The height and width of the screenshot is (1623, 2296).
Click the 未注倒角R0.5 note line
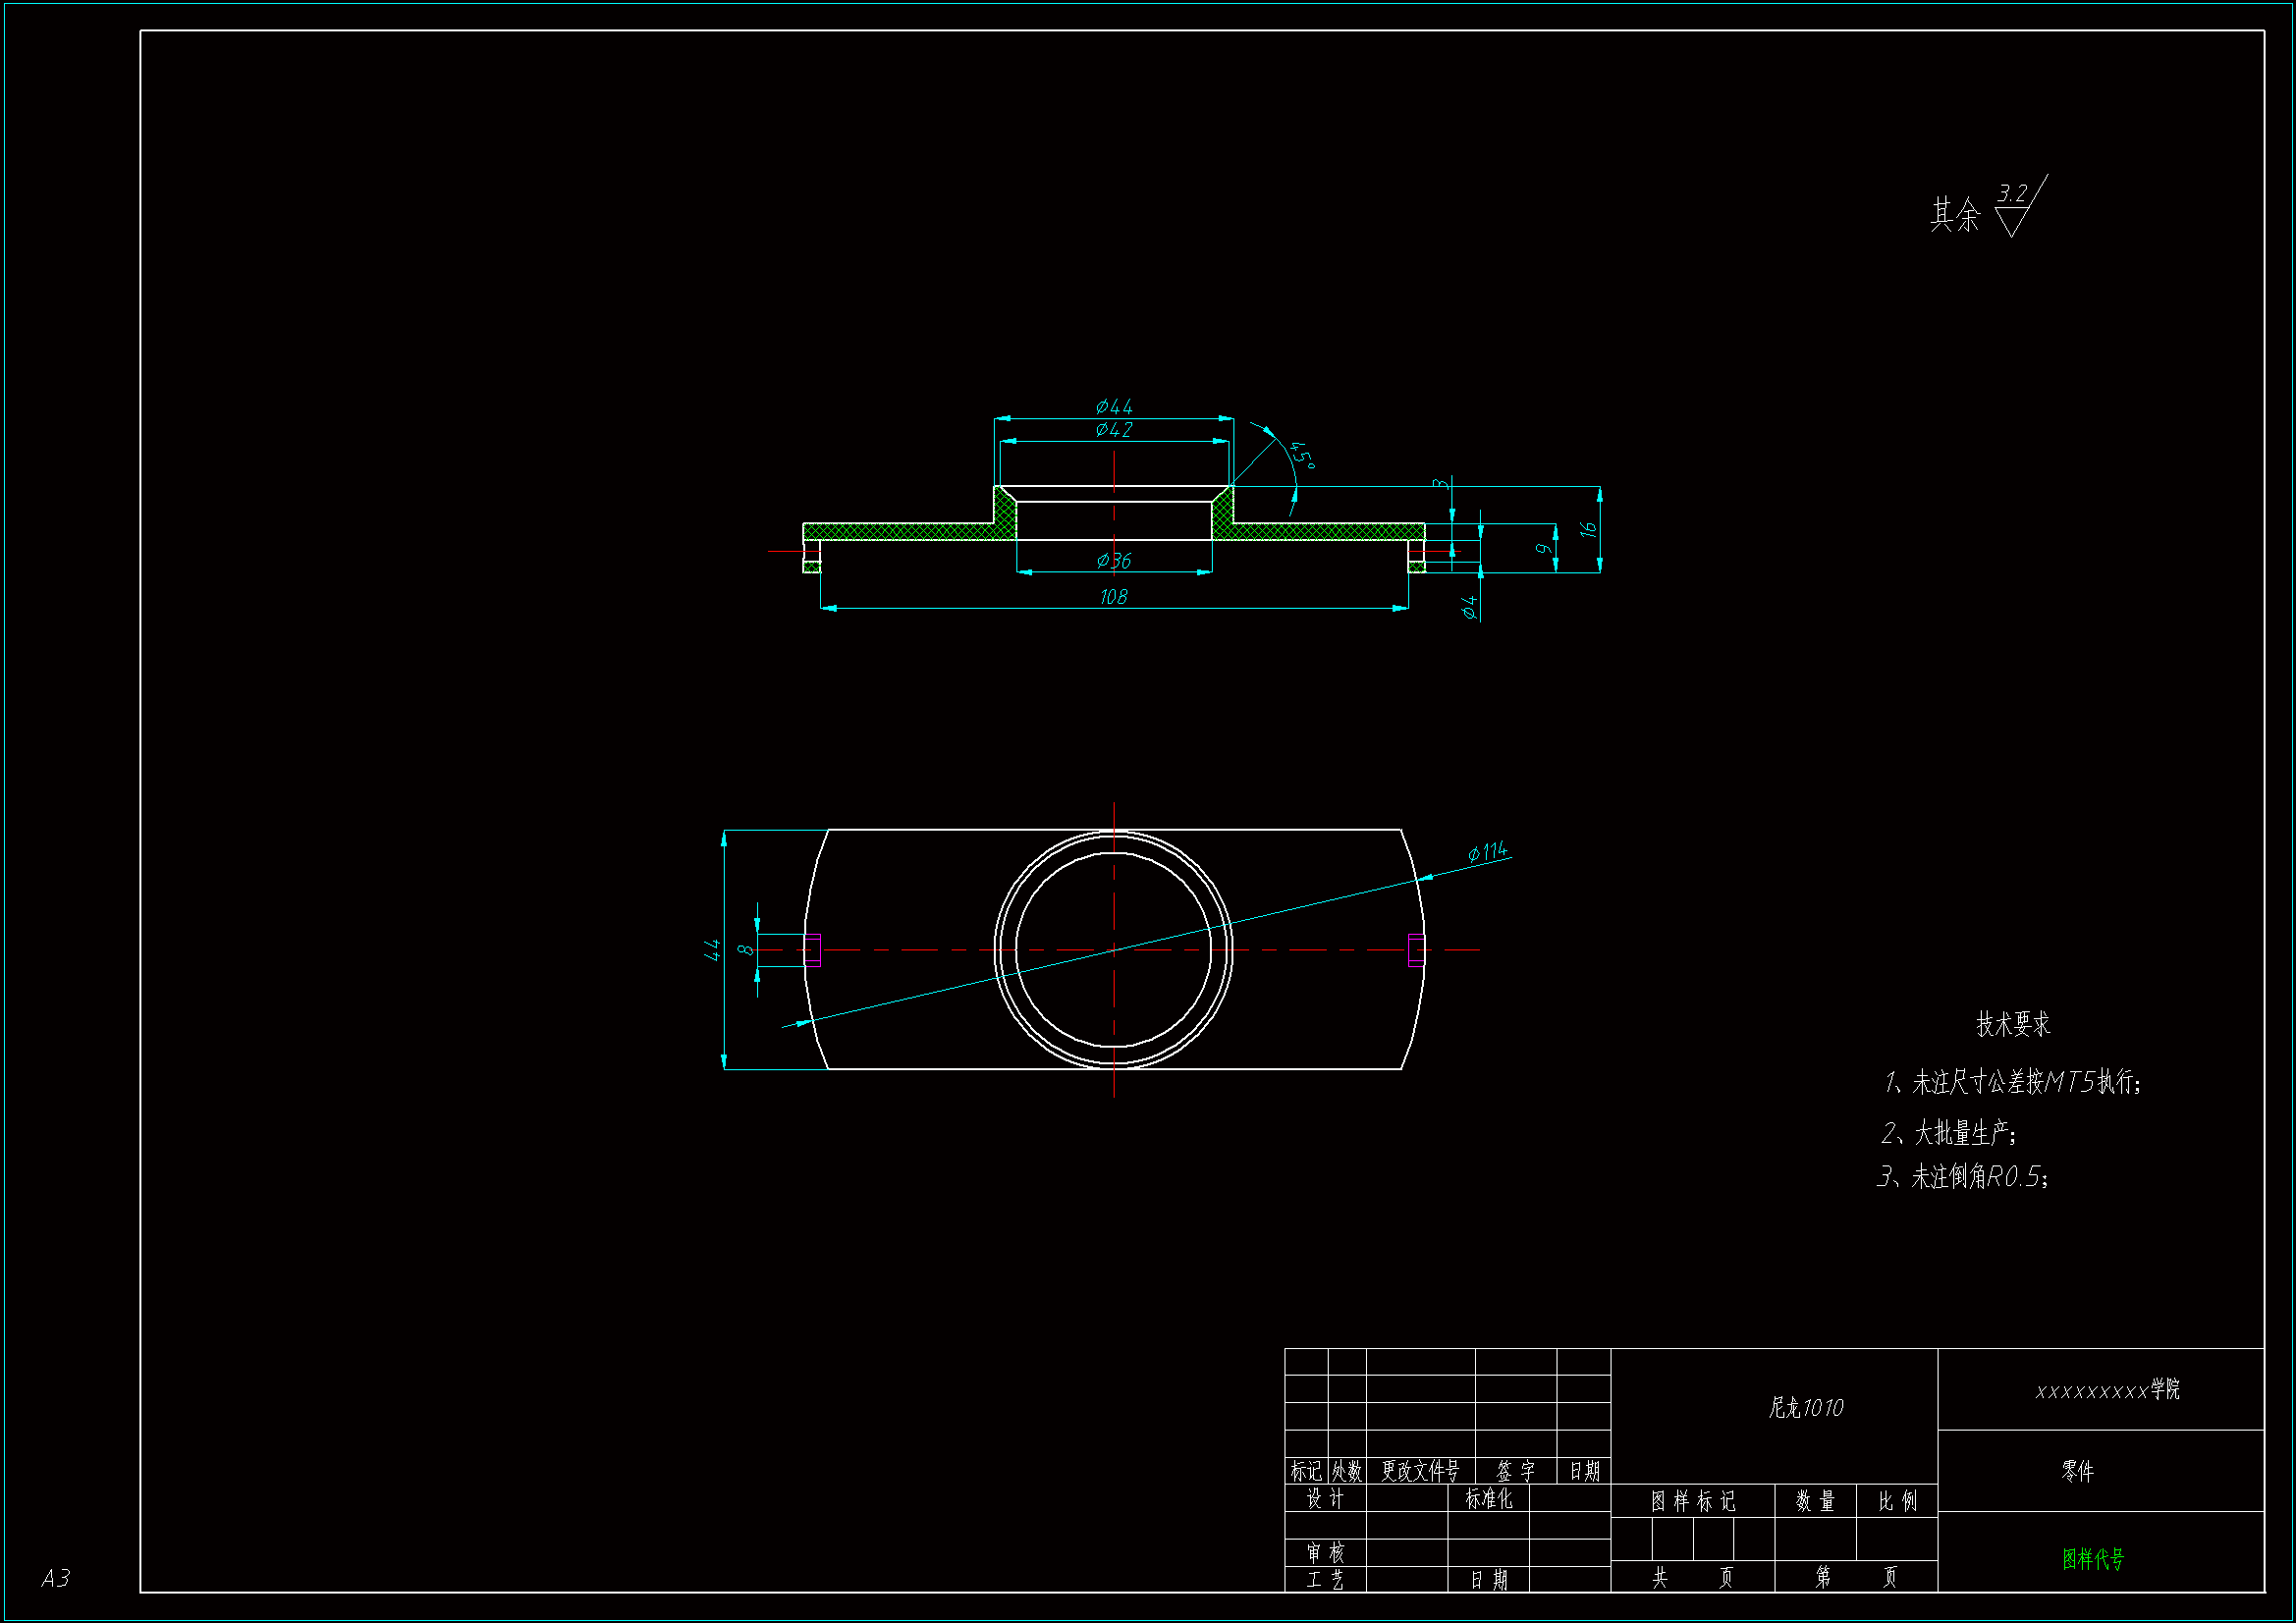(1962, 1177)
